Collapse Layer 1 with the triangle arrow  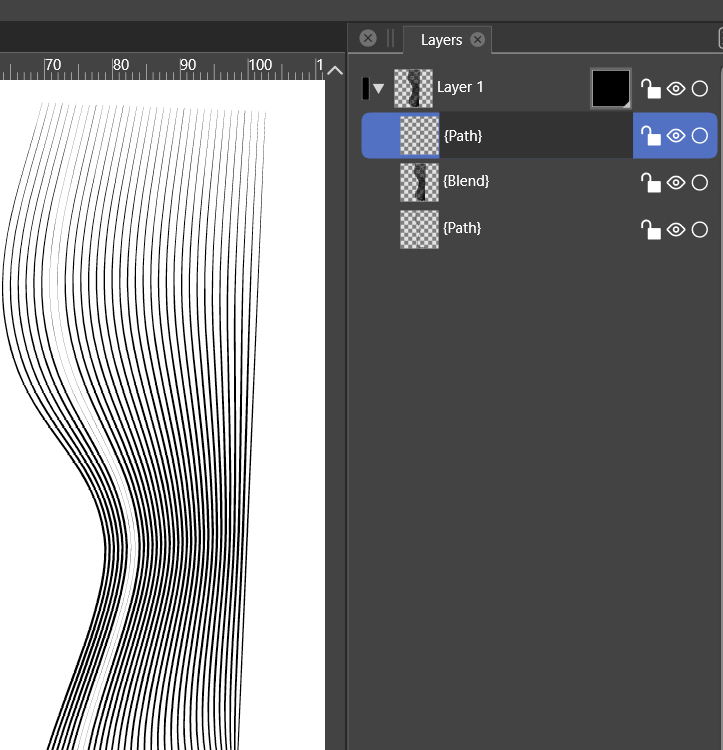click(379, 89)
